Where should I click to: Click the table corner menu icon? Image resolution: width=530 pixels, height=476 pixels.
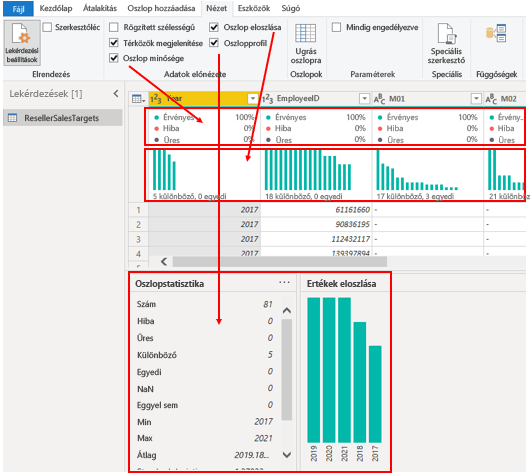click(x=138, y=99)
